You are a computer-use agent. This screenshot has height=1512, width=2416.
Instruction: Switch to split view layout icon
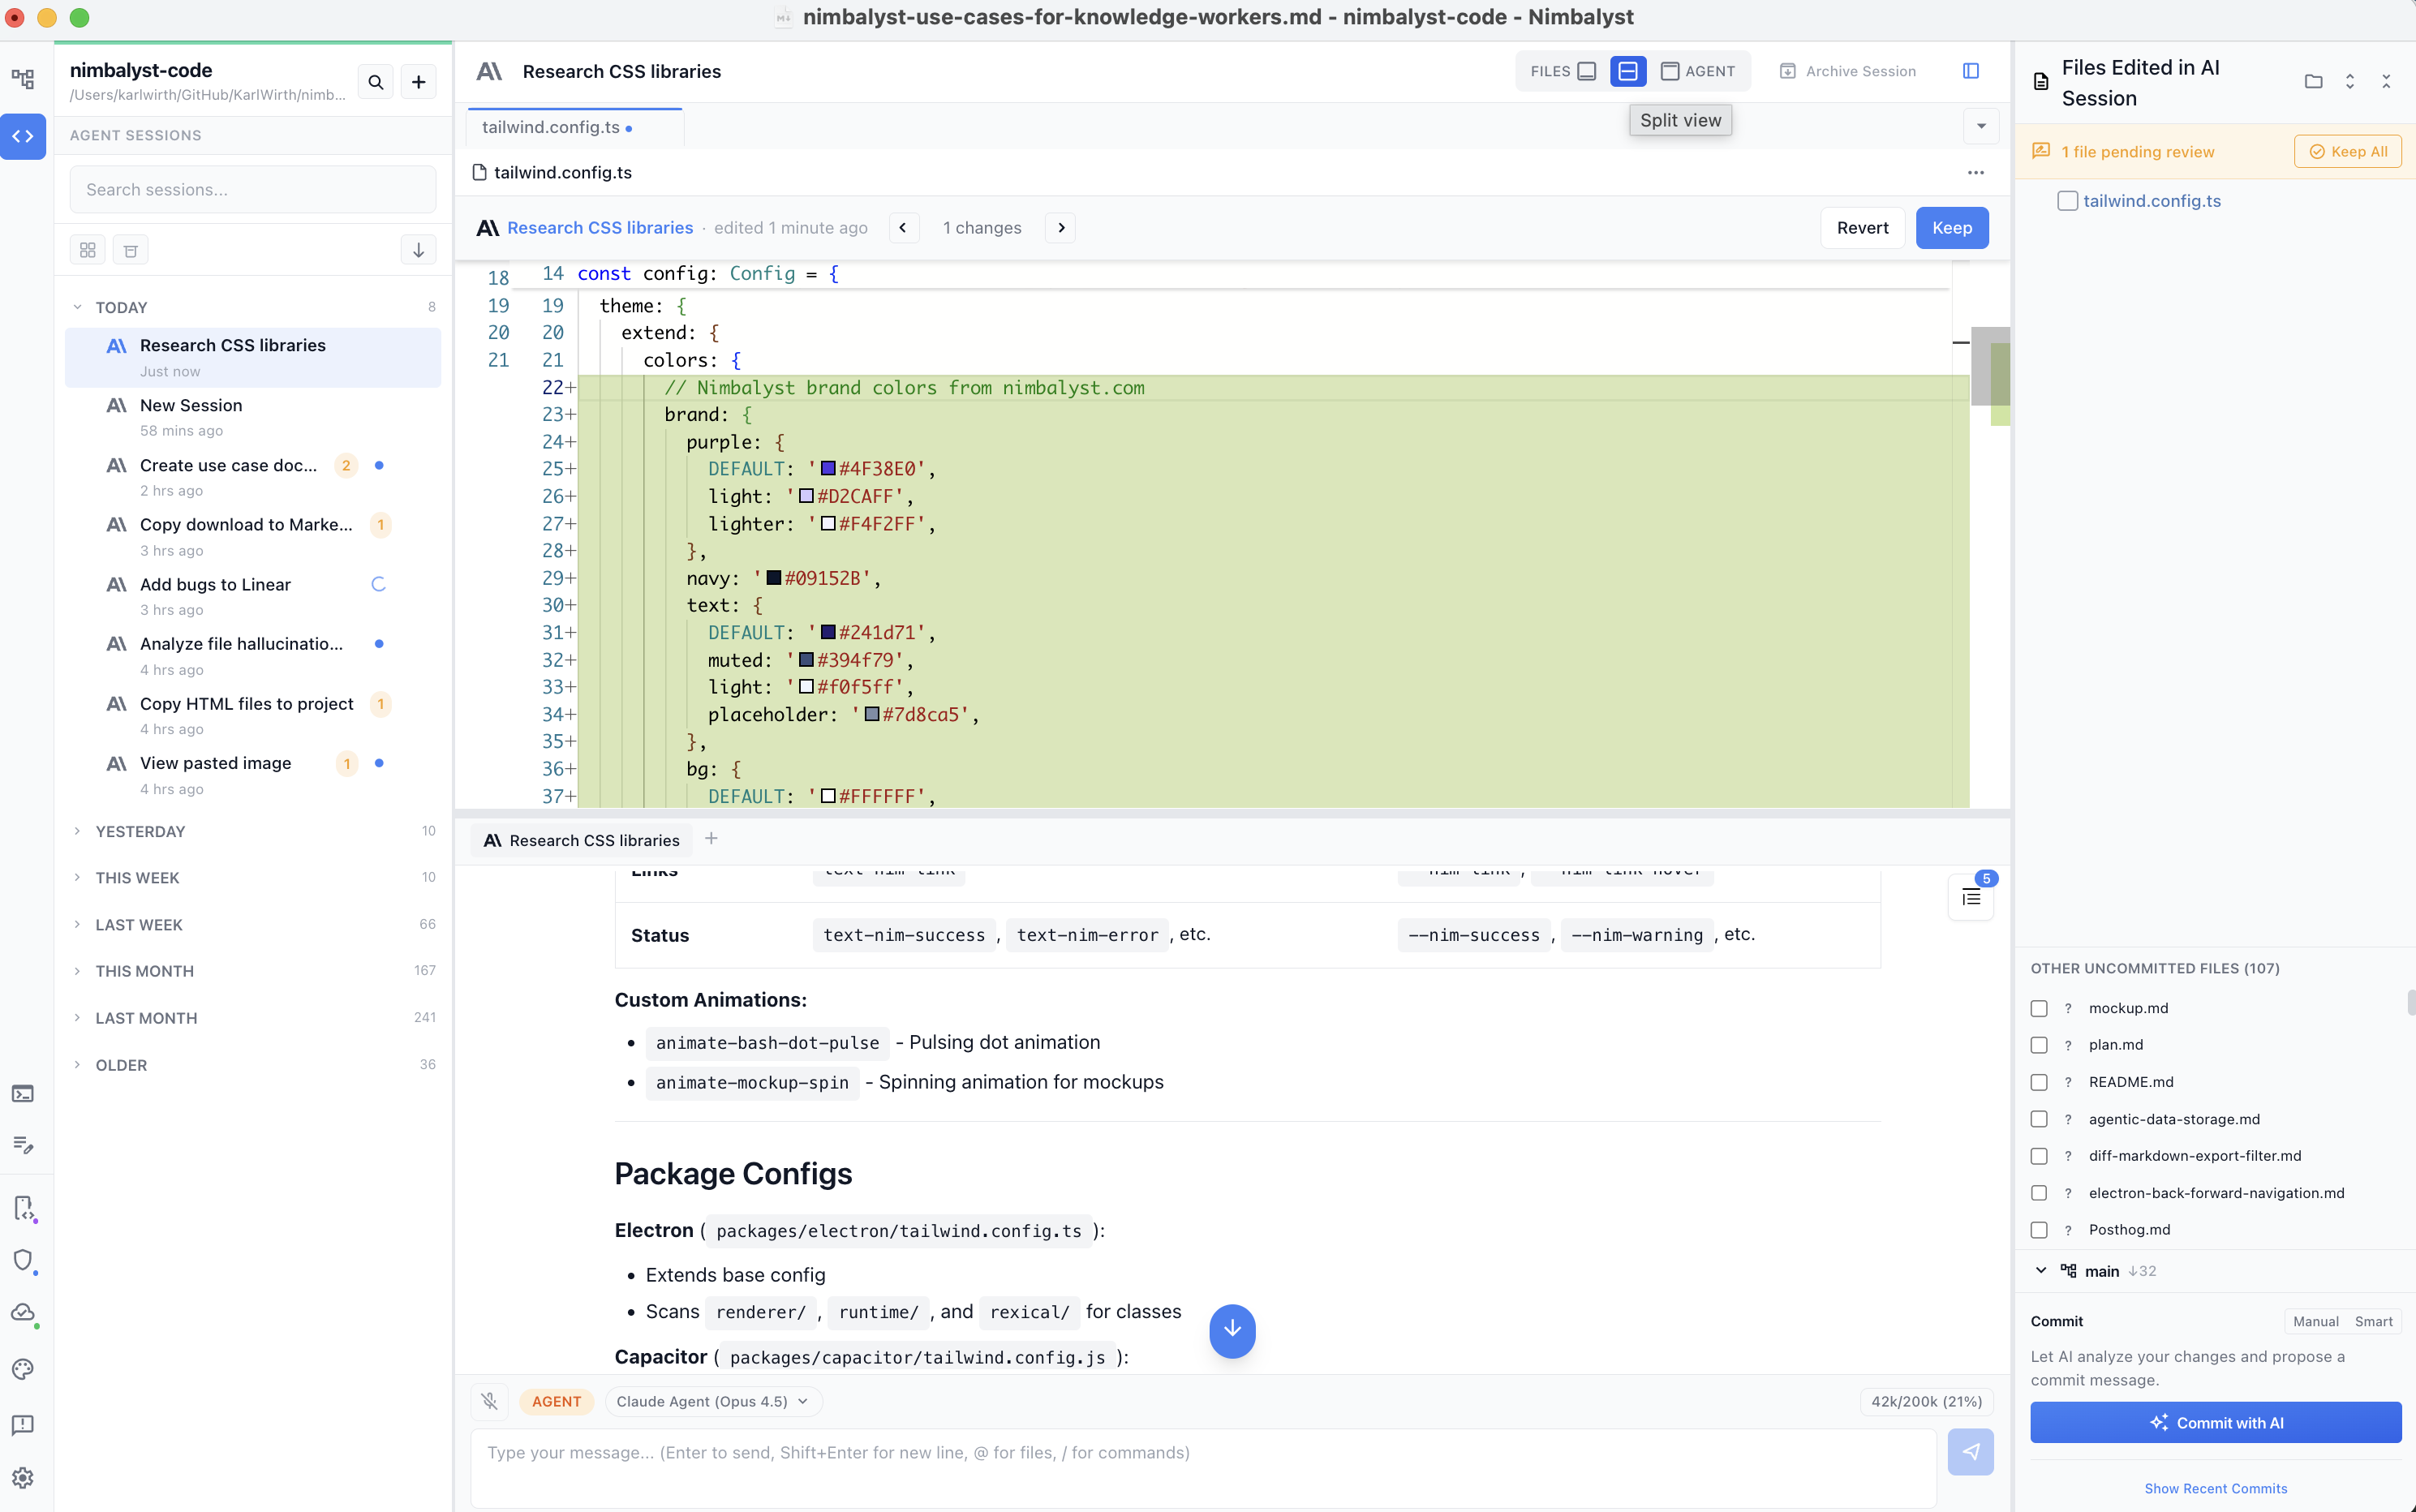point(1628,71)
